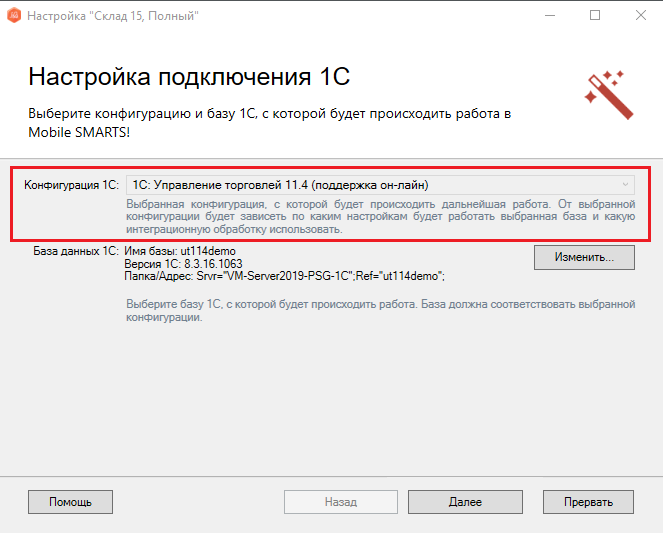Click the Конфигурация 1С label

coord(71,185)
